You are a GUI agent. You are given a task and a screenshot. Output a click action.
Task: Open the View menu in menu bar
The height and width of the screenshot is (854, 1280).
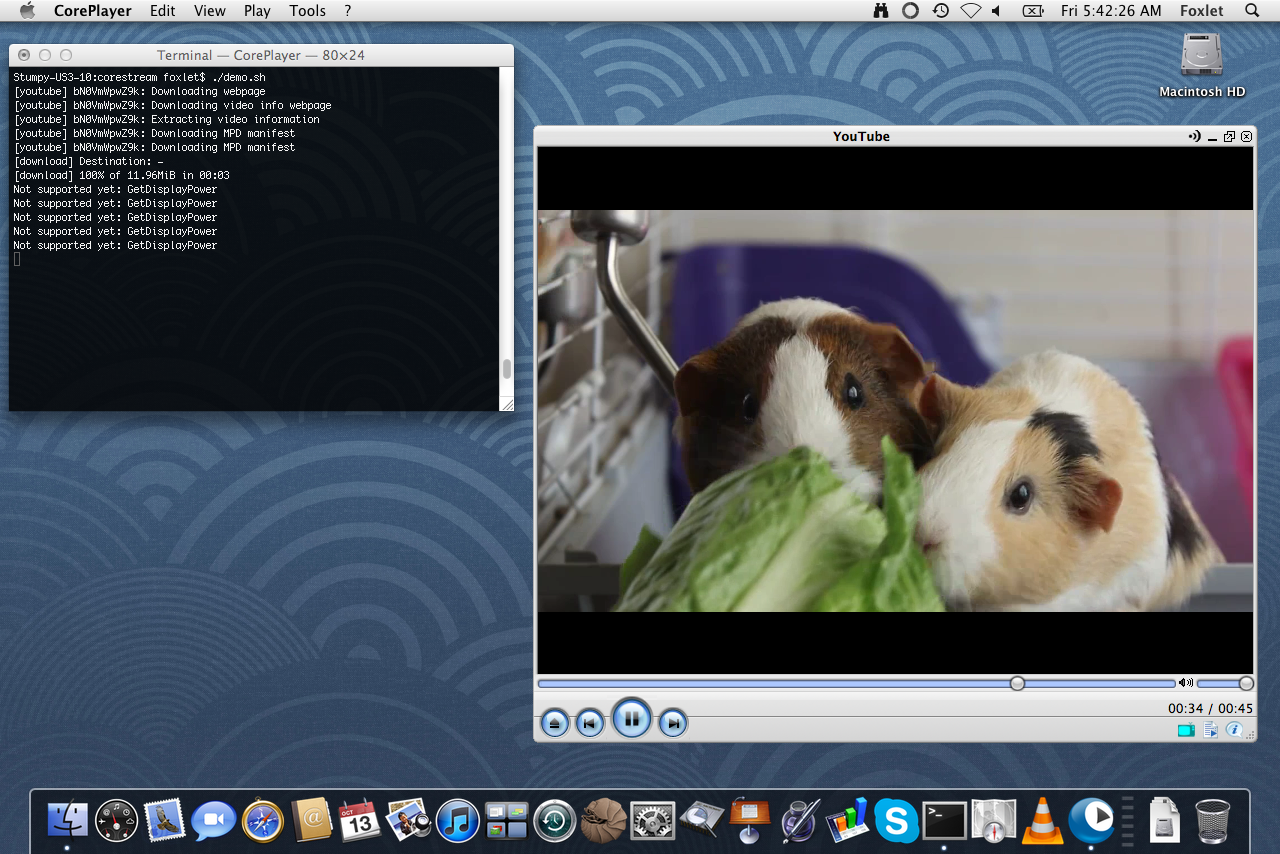209,11
